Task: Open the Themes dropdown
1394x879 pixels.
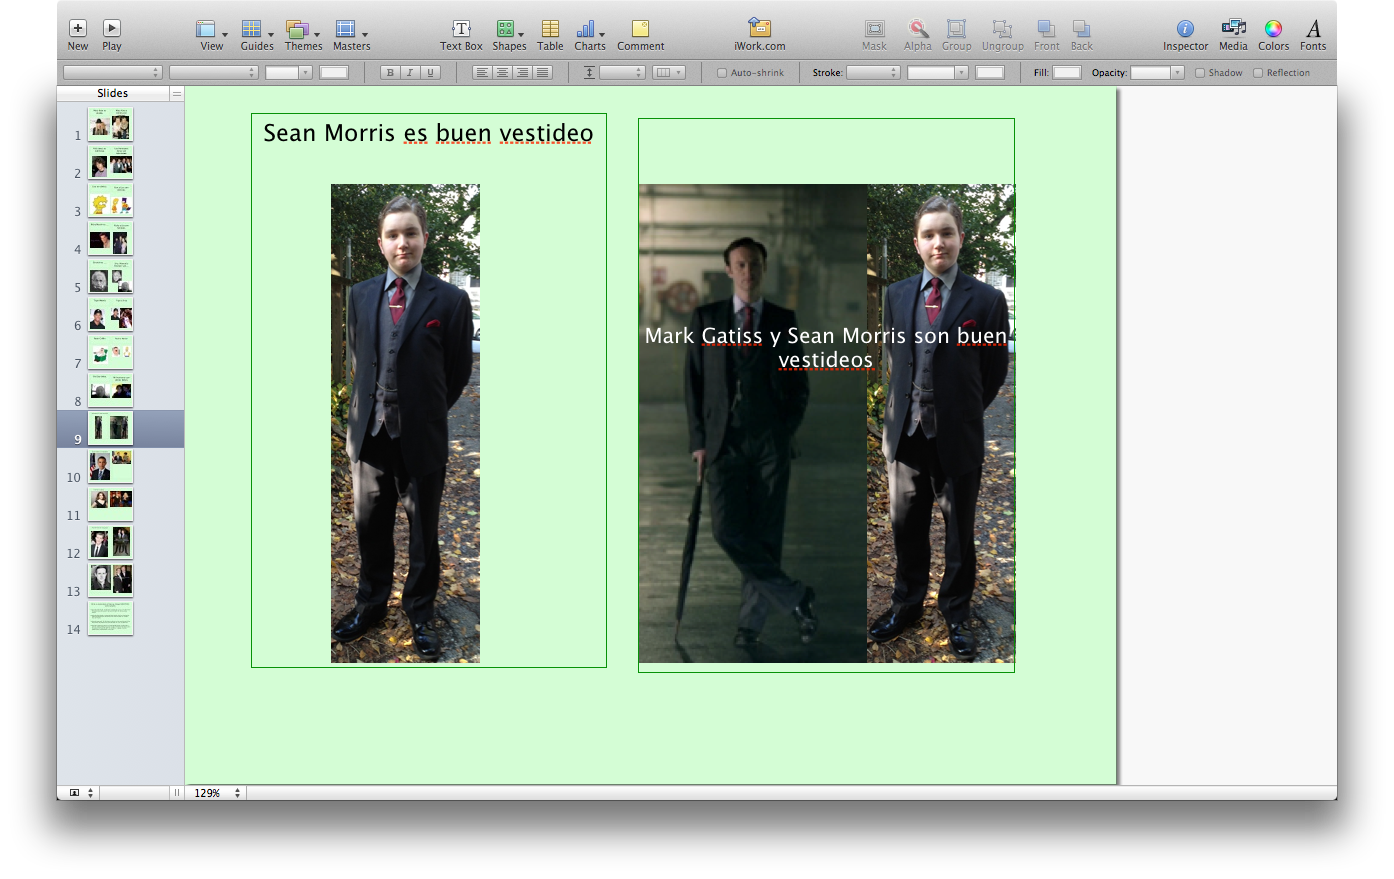Action: [x=302, y=30]
